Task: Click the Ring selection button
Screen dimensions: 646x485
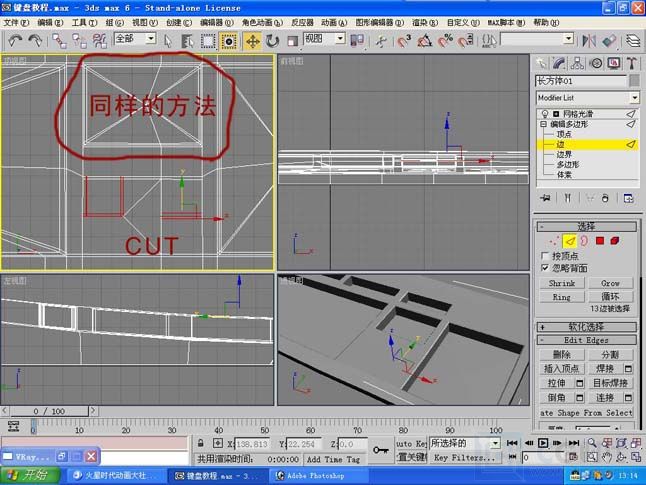Action: pos(562,297)
